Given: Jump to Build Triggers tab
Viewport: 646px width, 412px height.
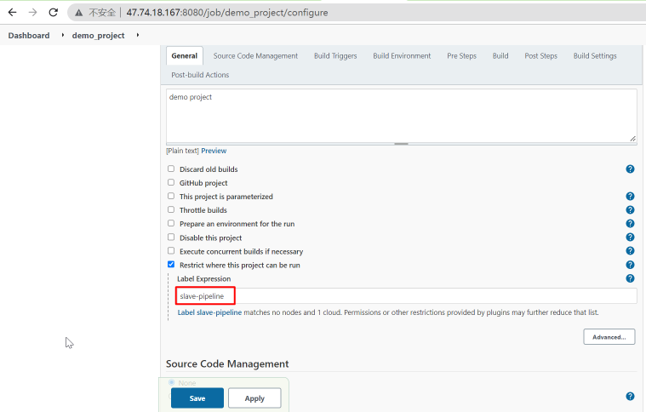Looking at the screenshot, I should coord(335,56).
